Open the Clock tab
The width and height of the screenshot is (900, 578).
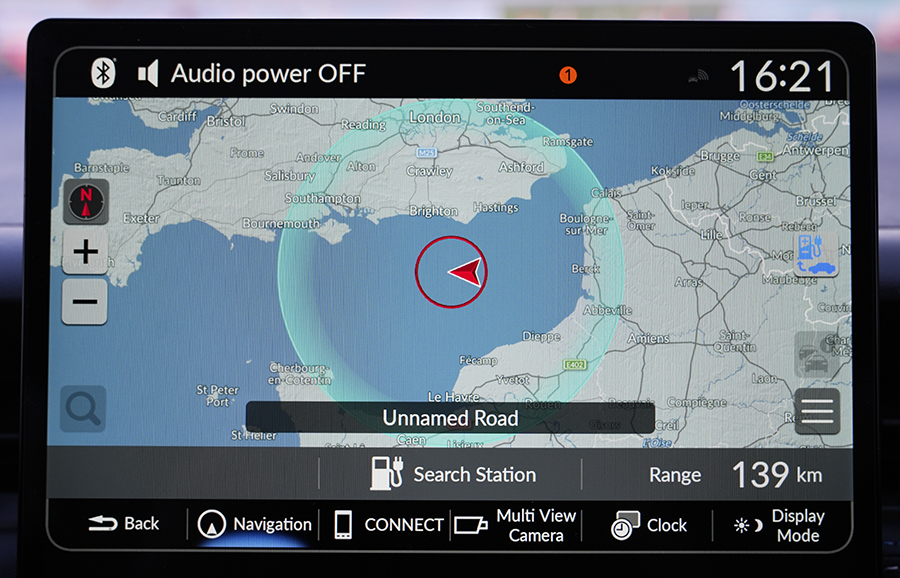[x=649, y=525]
